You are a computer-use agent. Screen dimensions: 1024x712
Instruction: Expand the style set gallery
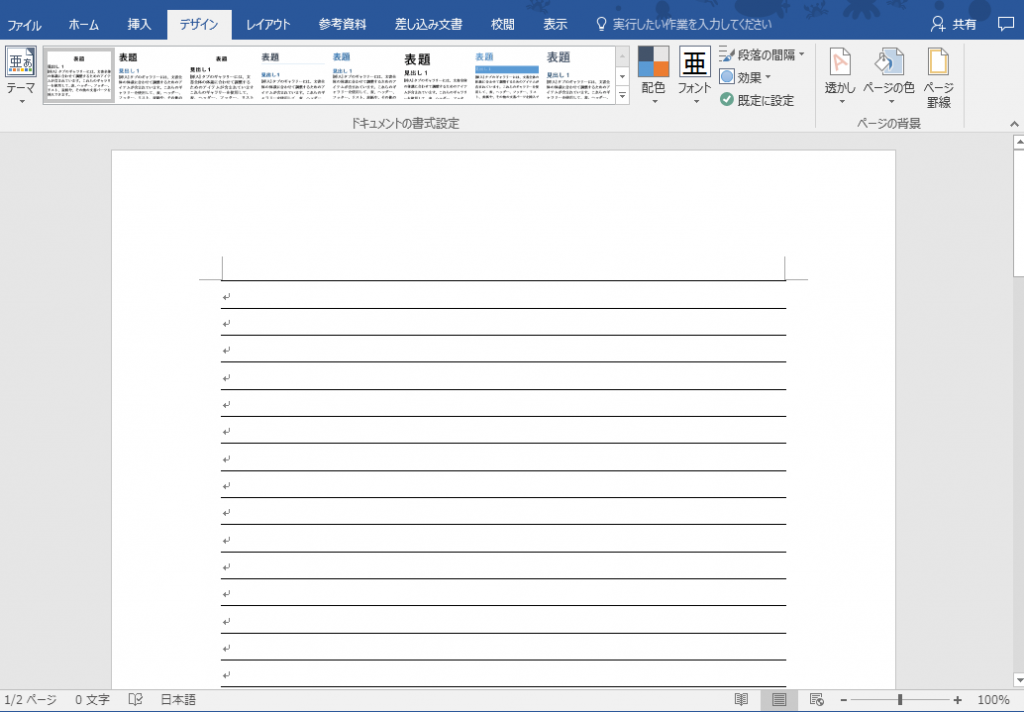point(622,95)
